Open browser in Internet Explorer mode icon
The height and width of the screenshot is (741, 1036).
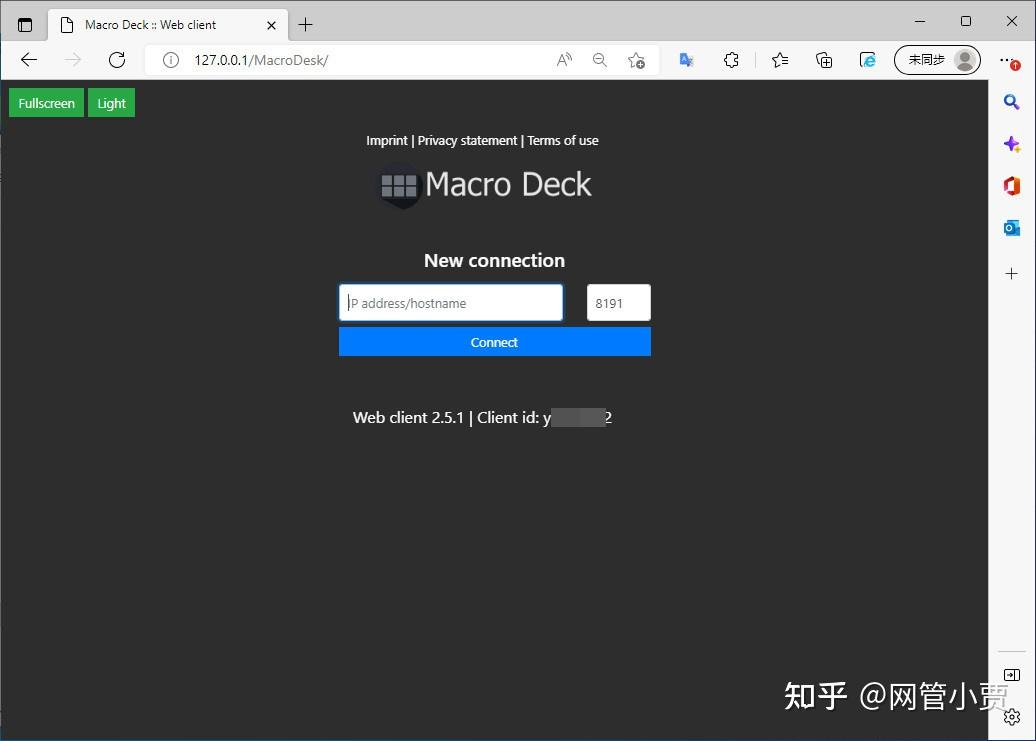pyautogui.click(x=867, y=60)
